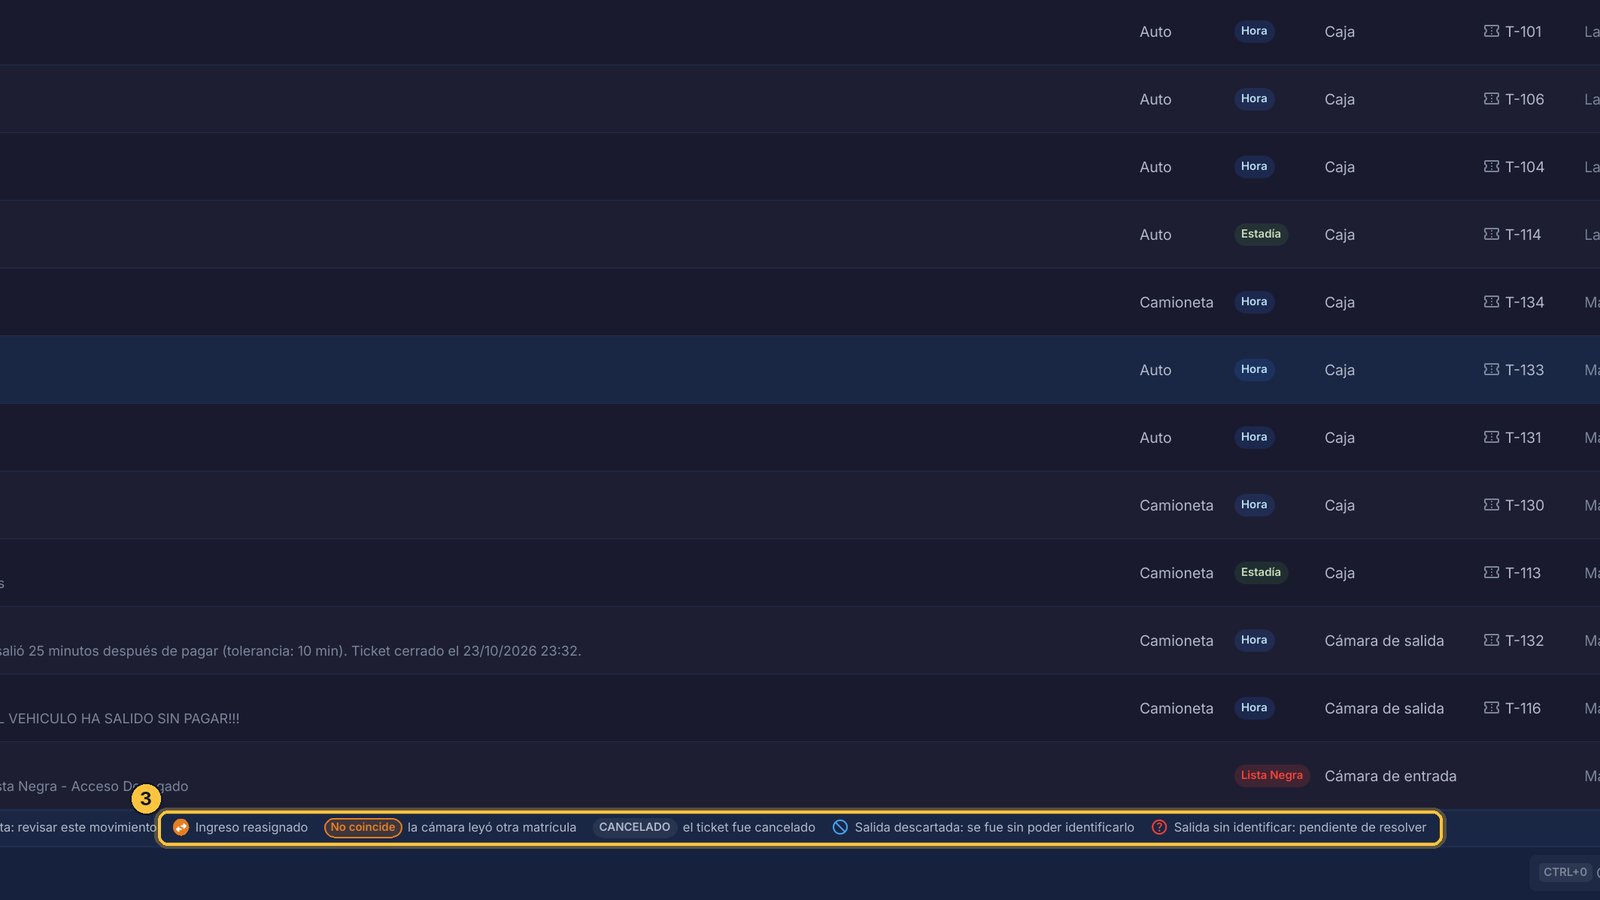The height and width of the screenshot is (900, 1600).
Task: Click the 'No coincide' legend badge
Action: (x=363, y=828)
